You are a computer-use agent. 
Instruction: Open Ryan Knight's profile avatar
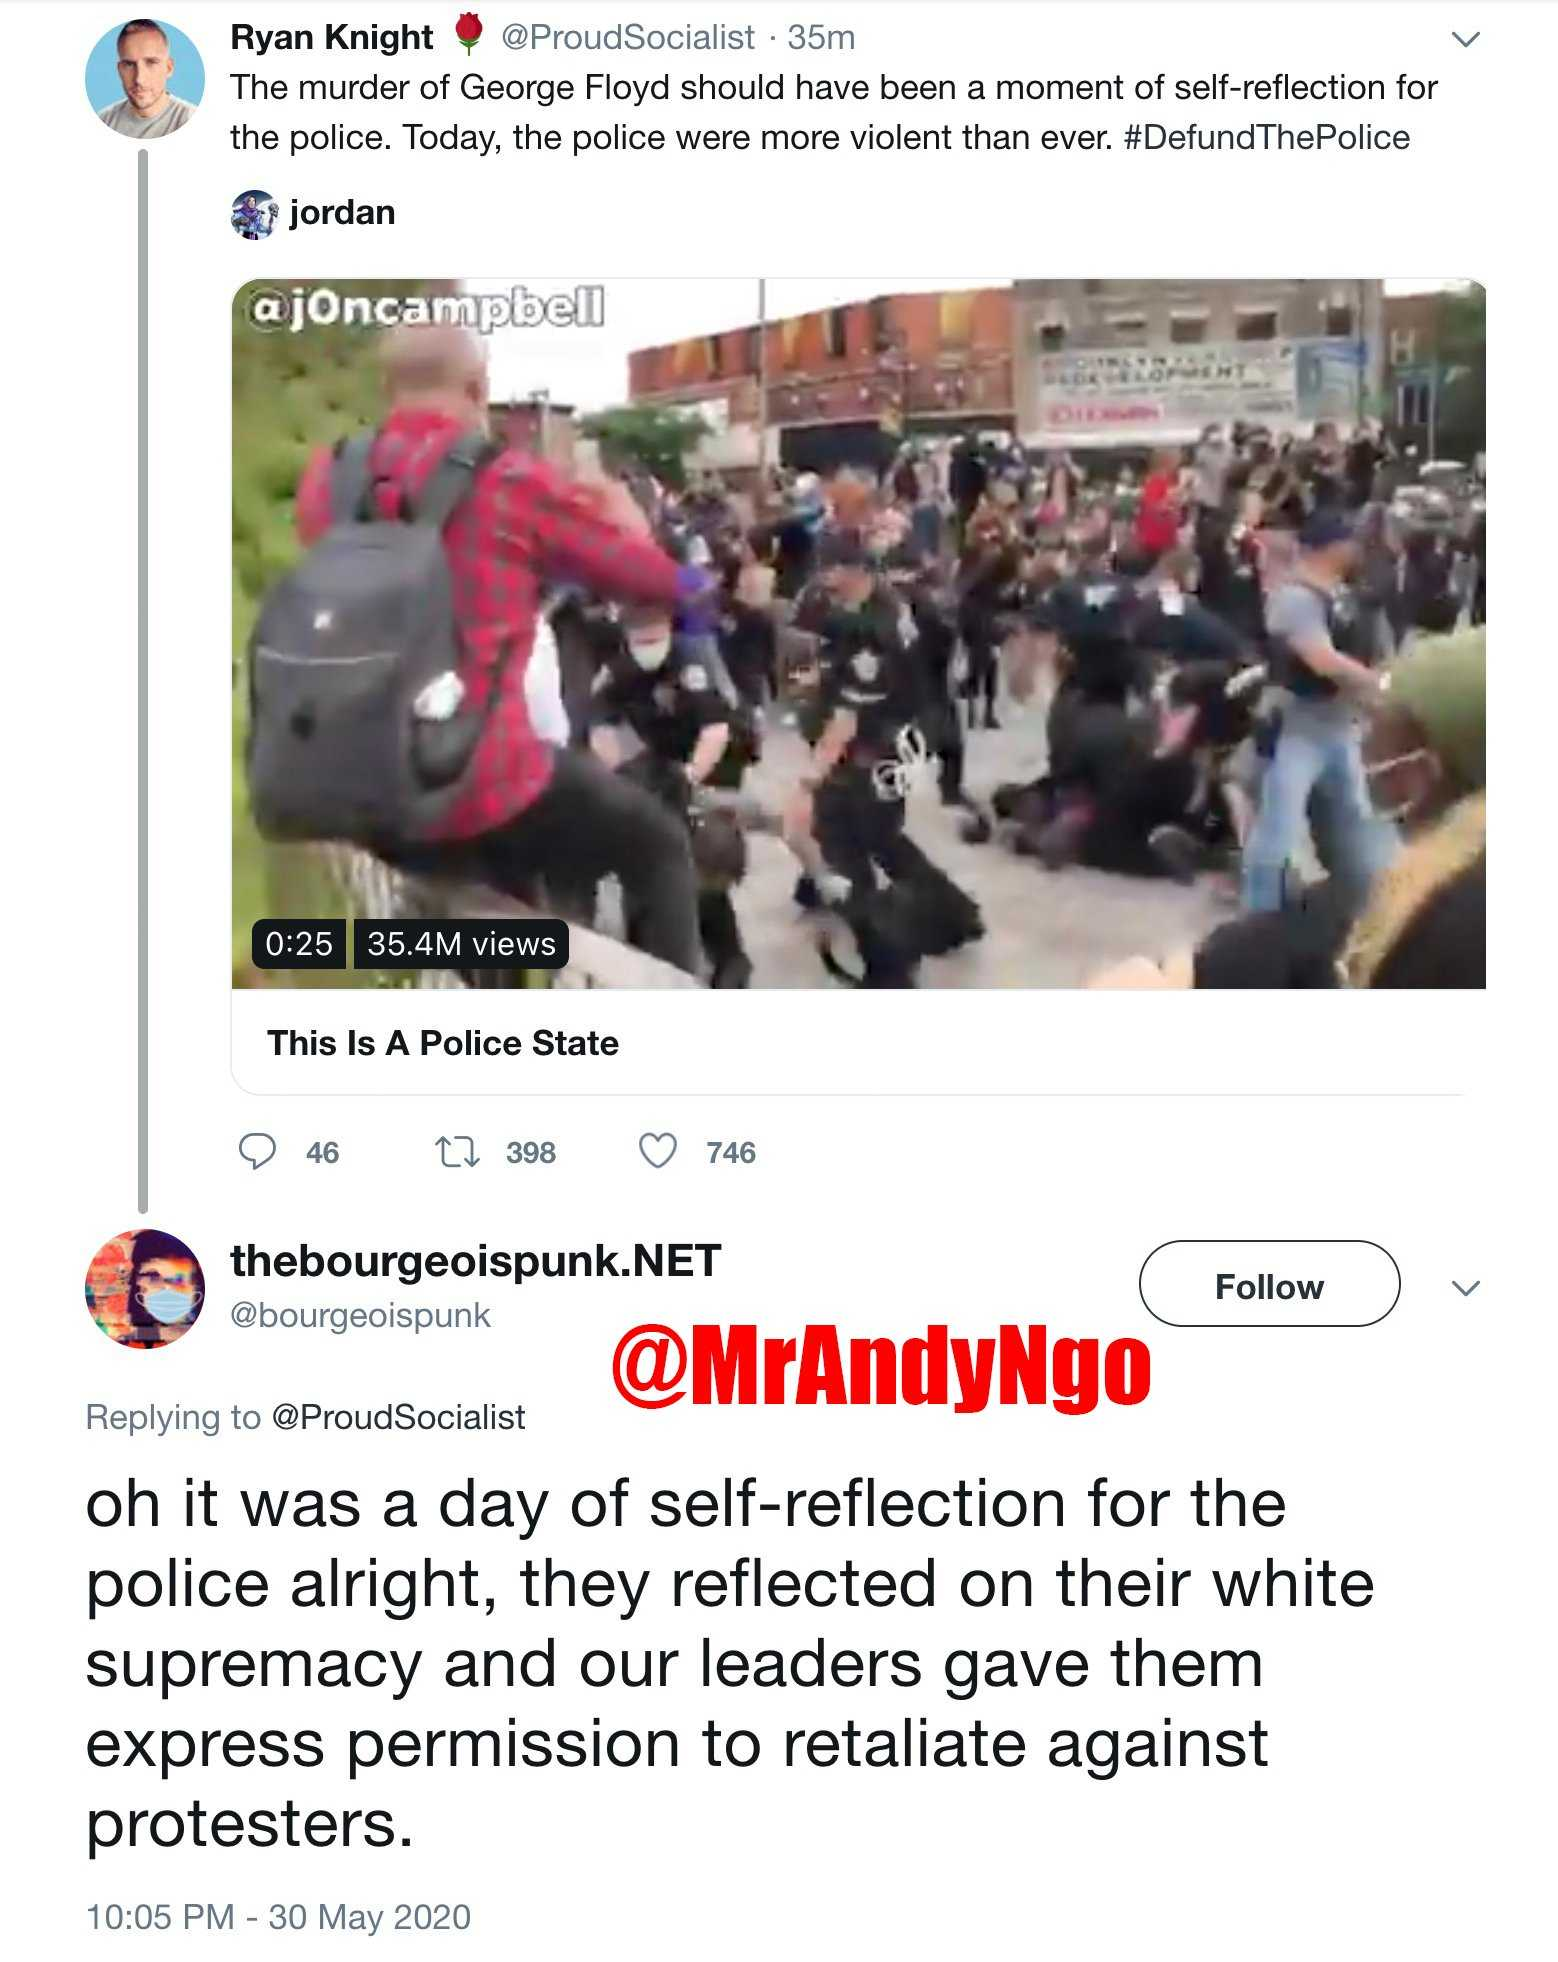[145, 78]
